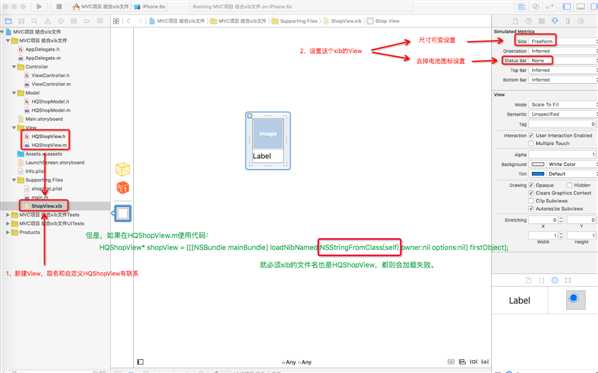Enable Clip Subviews checkbox
Screen dimensions: 598x373
pyautogui.click(x=531, y=201)
